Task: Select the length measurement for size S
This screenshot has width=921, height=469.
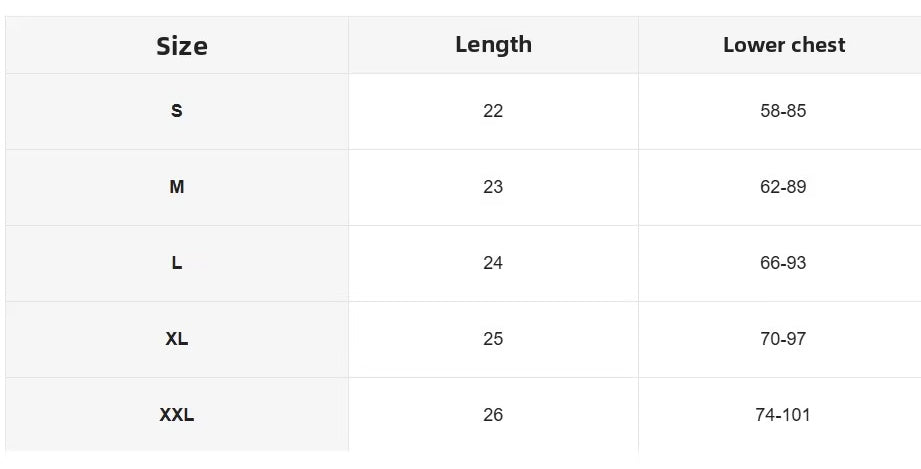Action: coord(493,111)
